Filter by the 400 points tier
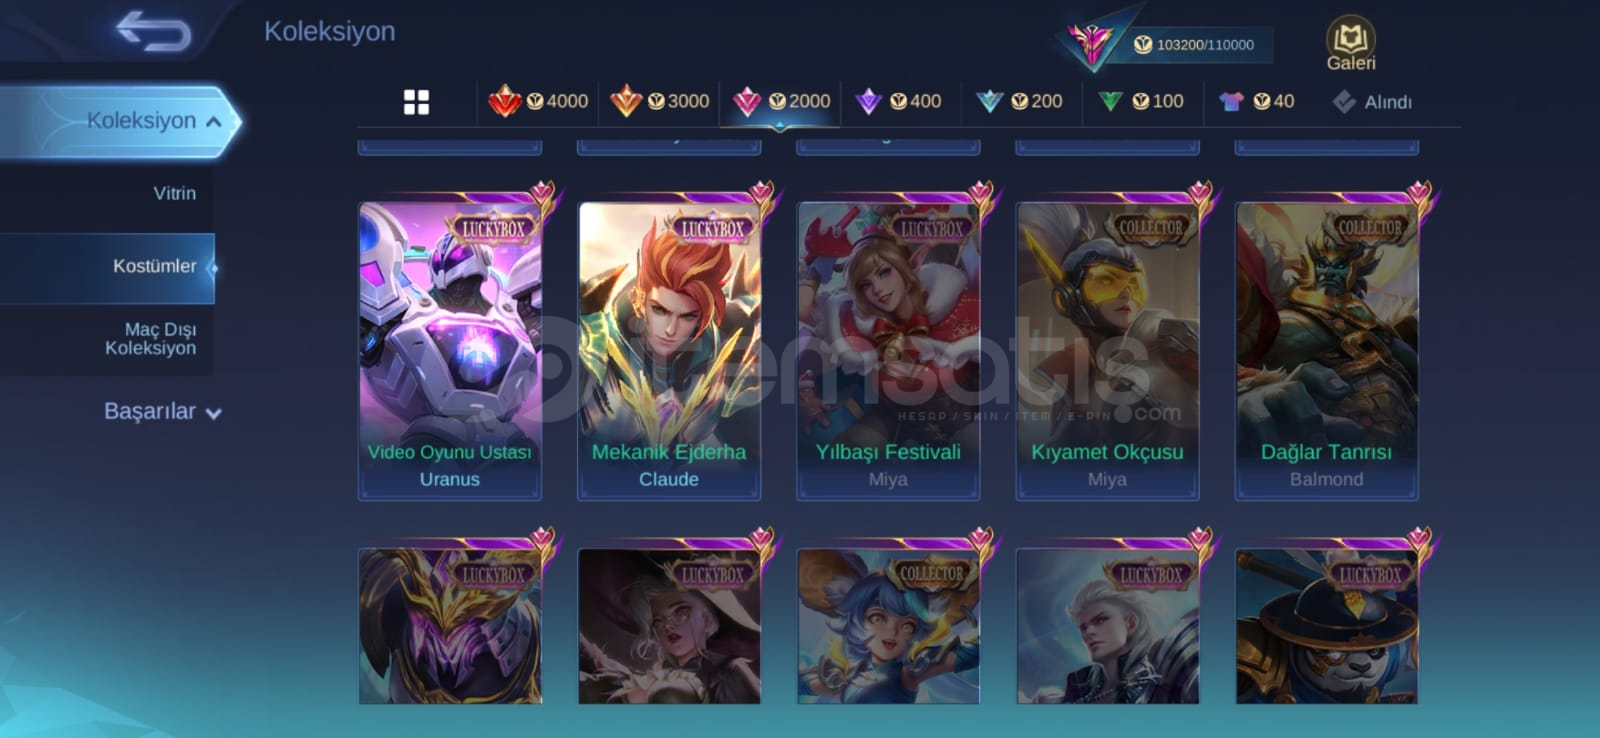The height and width of the screenshot is (738, 1600). 898,101
